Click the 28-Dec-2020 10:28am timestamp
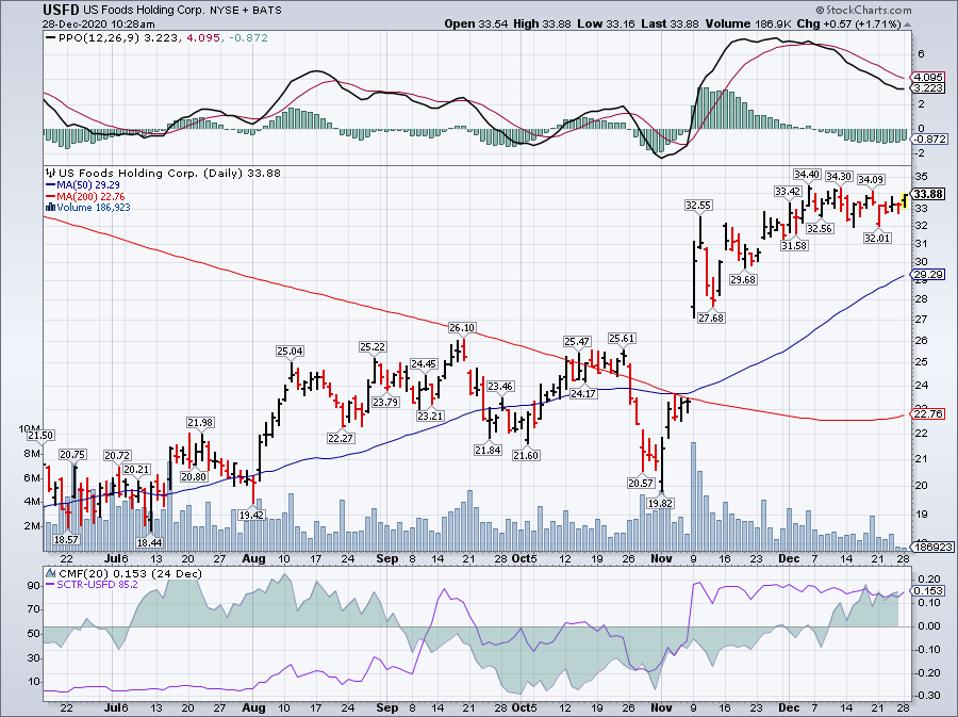The width and height of the screenshot is (958, 717). point(98,24)
